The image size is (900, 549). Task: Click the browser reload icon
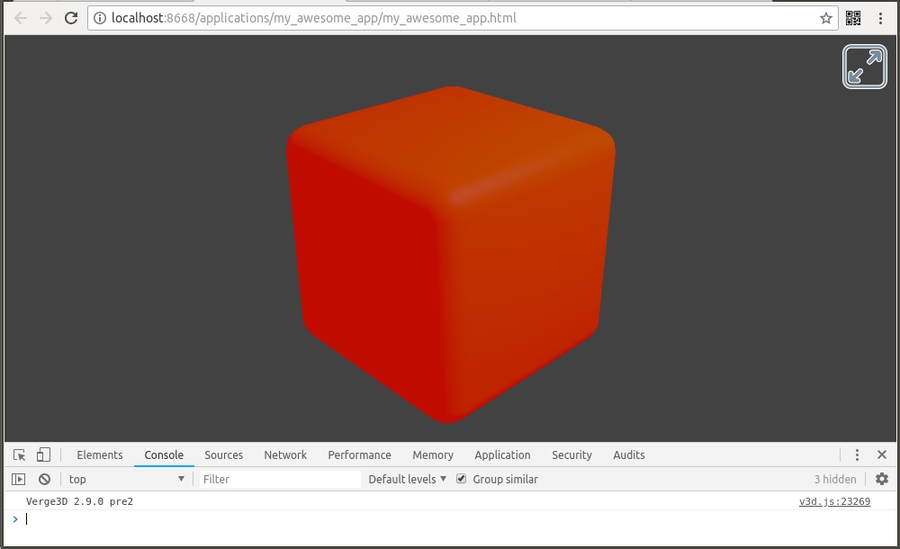[x=71, y=18]
